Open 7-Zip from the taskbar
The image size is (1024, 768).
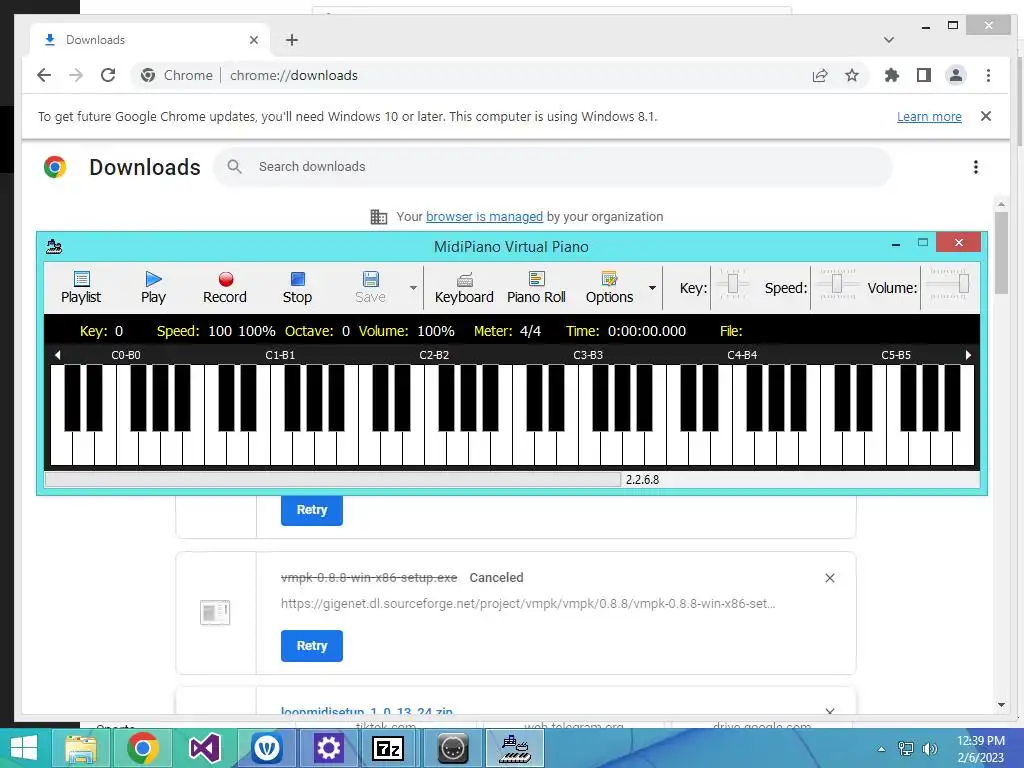(389, 748)
